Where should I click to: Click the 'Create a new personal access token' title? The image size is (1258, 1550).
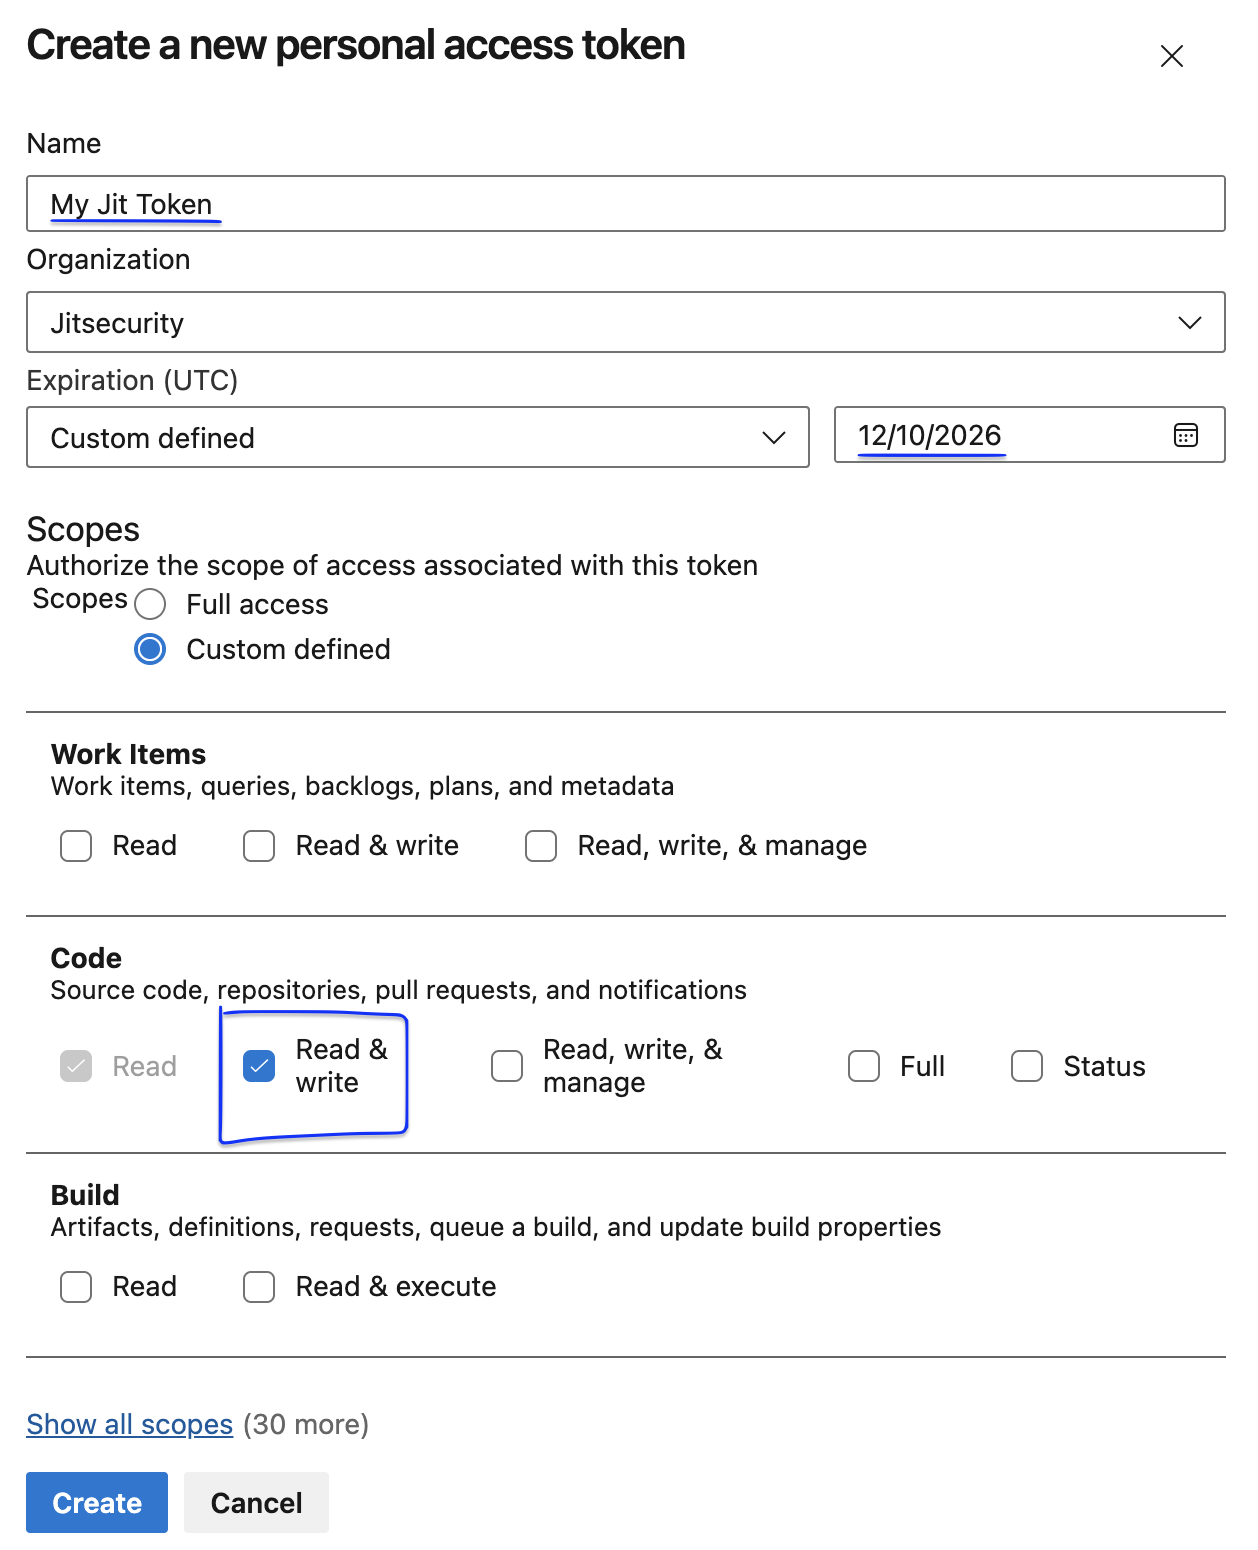pos(356,46)
